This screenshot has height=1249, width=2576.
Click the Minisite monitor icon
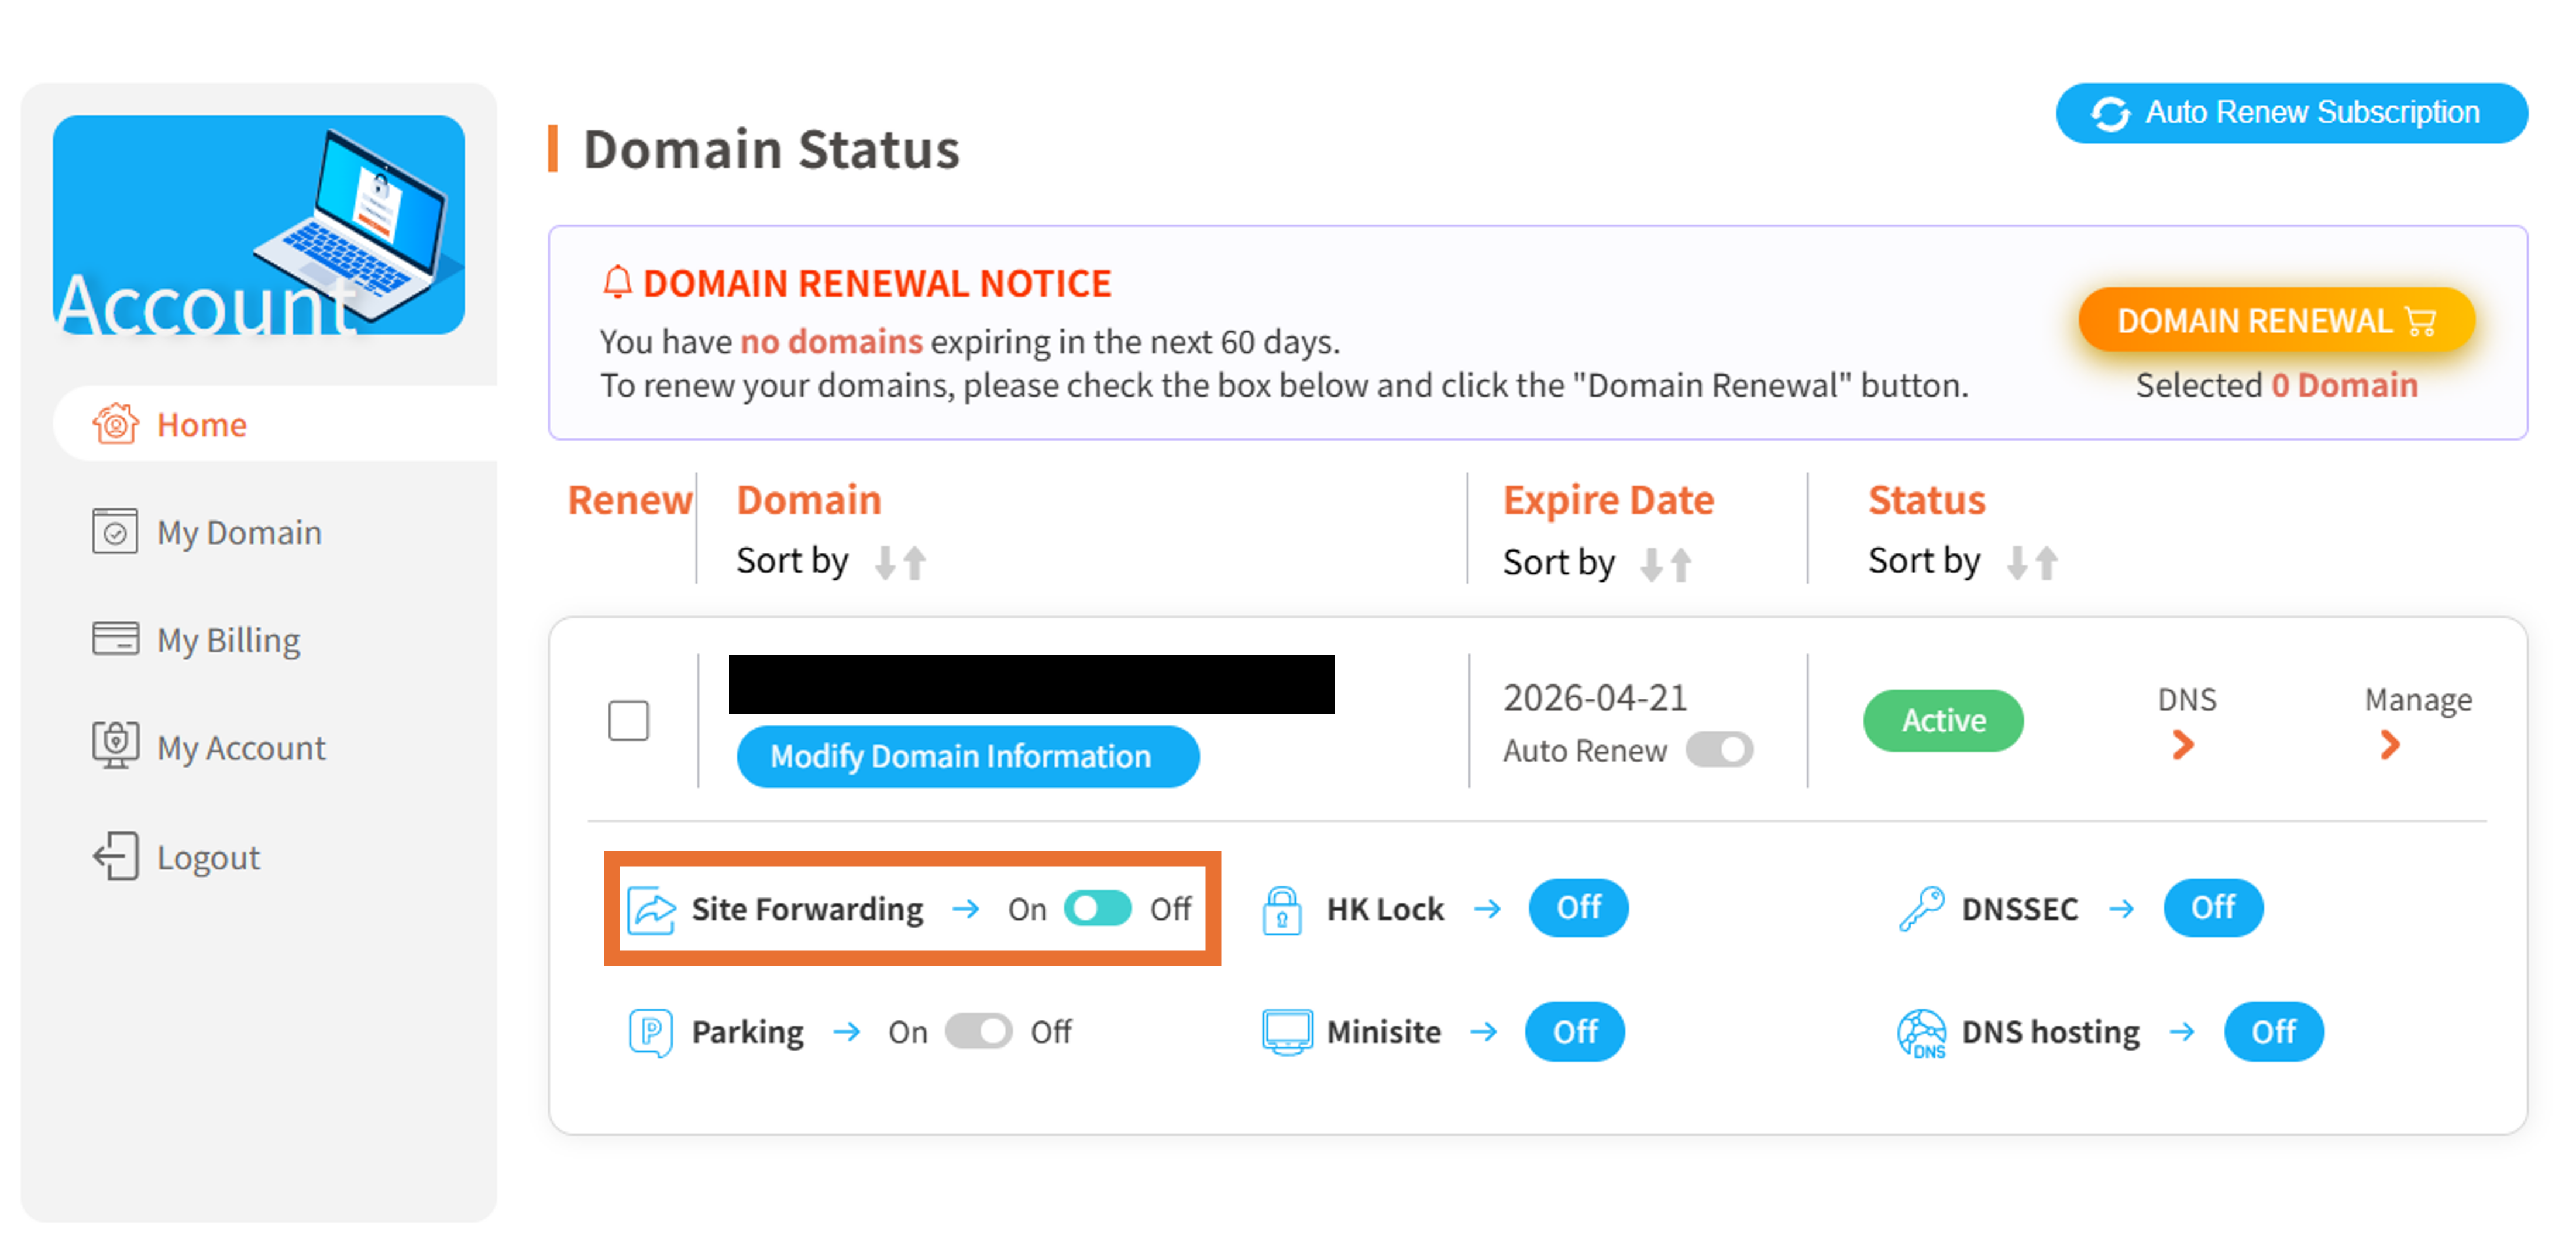1286,1031
